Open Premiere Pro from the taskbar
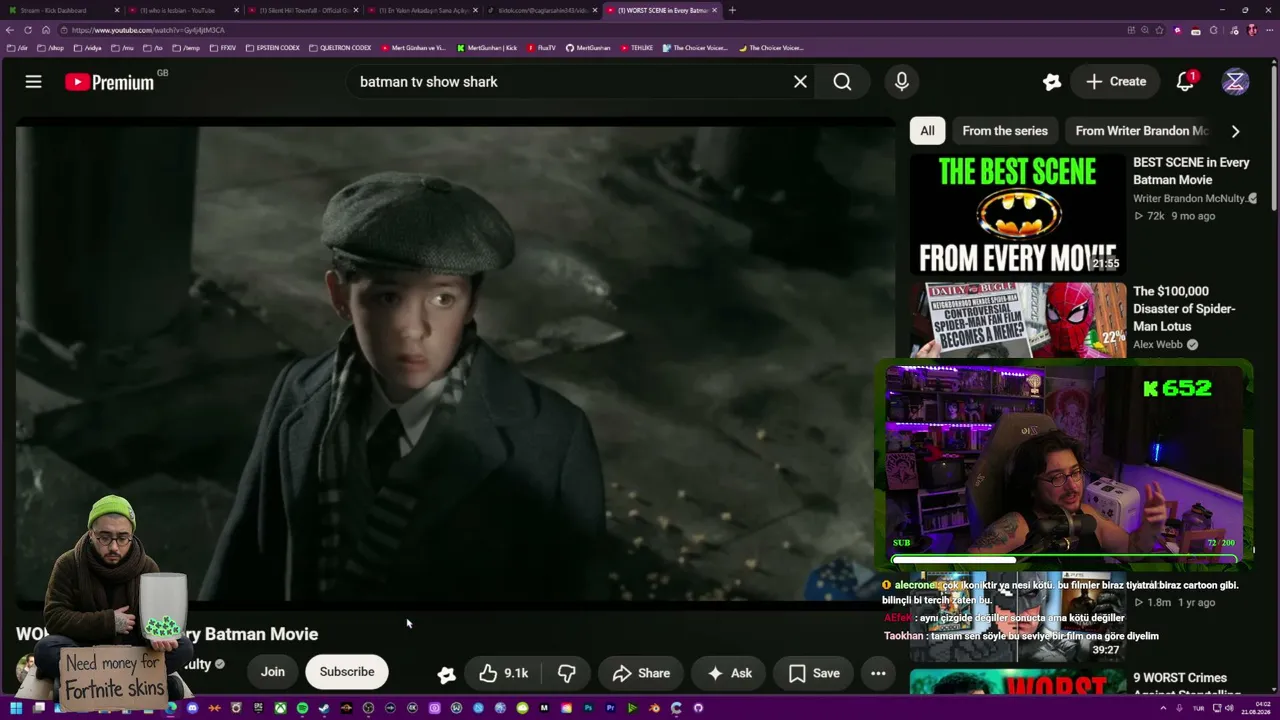The image size is (1280, 720). point(610,708)
